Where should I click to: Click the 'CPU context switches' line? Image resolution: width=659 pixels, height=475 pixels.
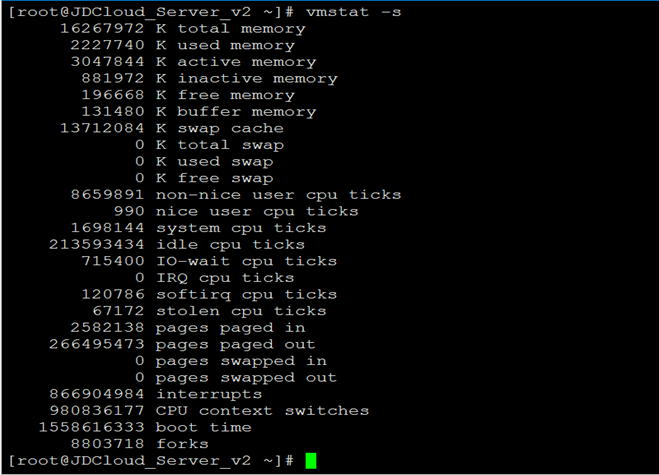[262, 410]
